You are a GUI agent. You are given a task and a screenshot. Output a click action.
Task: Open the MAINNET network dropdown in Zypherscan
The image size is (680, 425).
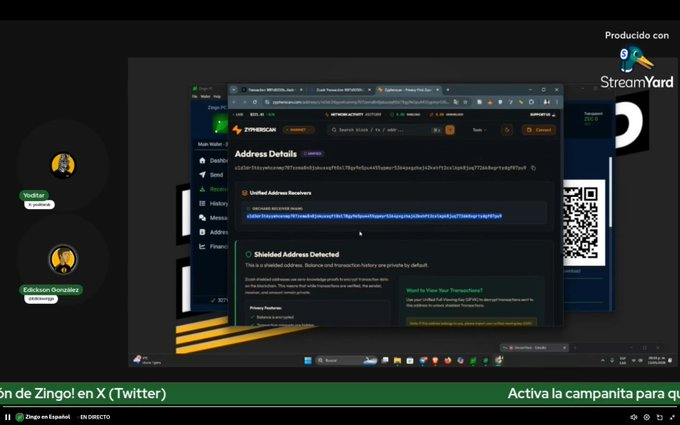pyautogui.click(x=298, y=130)
